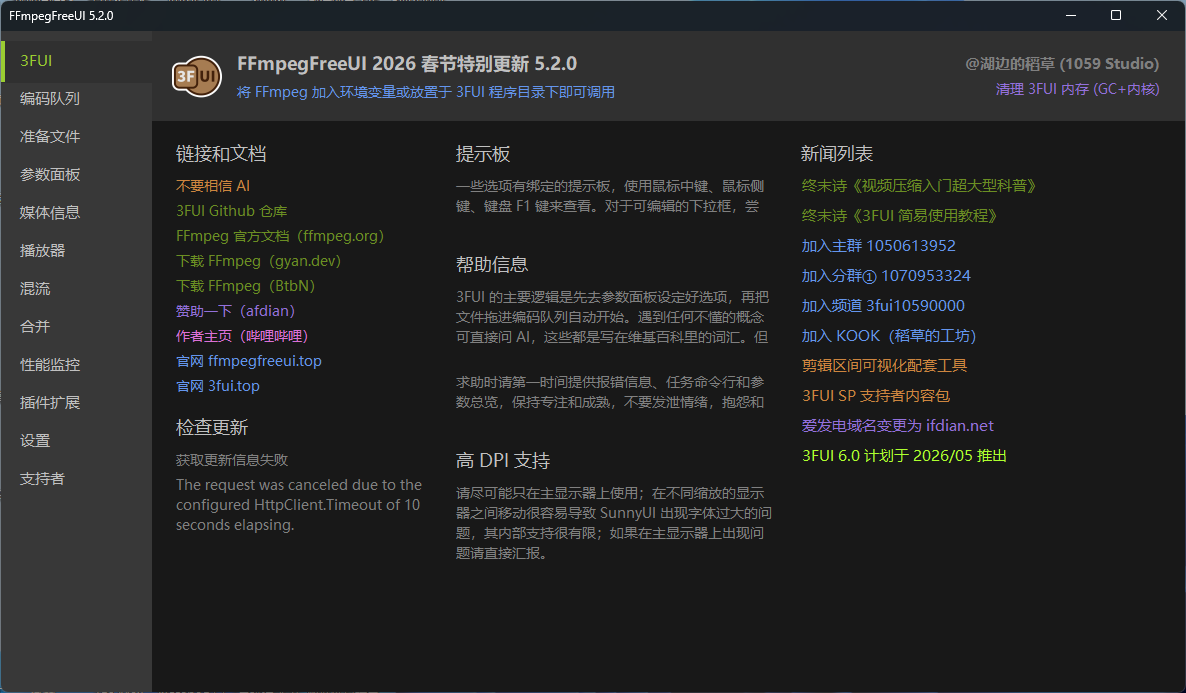Click the 3FUI logo icon
This screenshot has height=693, width=1186.
tap(197, 76)
